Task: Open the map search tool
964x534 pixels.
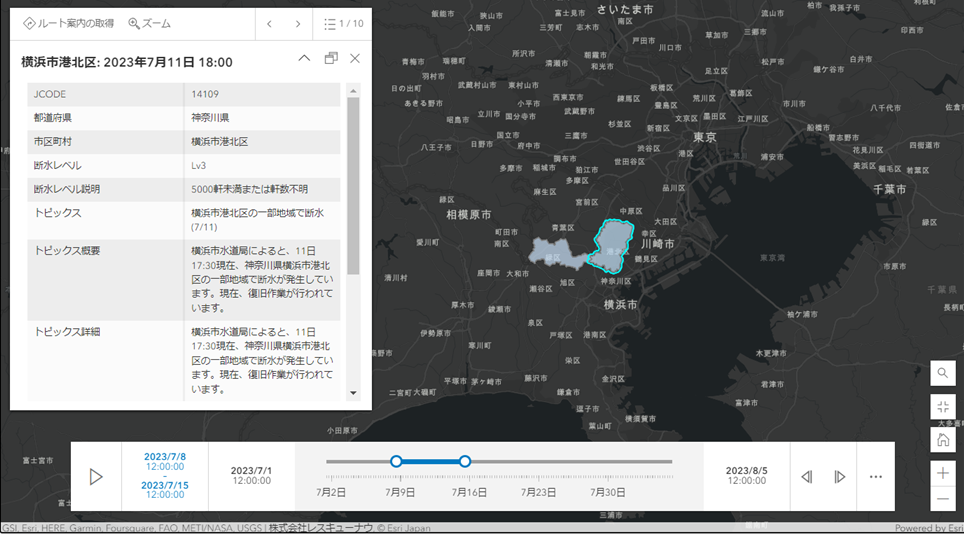Action: 943,373
